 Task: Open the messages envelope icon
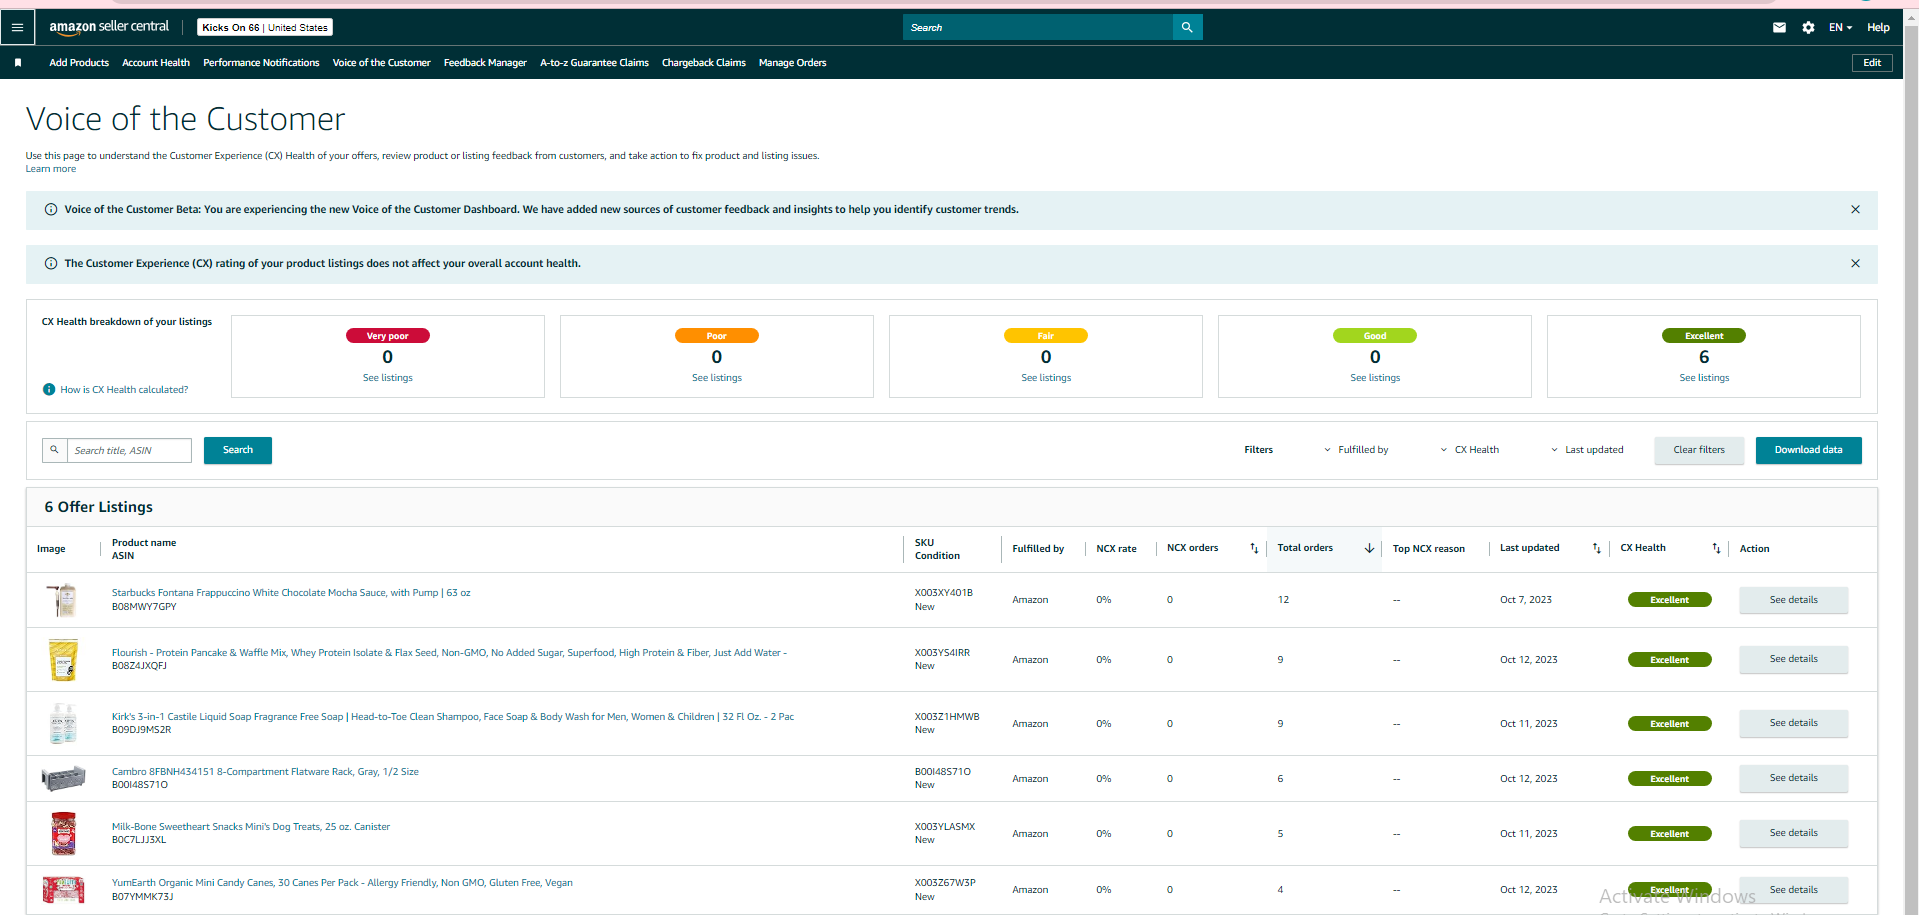tap(1779, 27)
